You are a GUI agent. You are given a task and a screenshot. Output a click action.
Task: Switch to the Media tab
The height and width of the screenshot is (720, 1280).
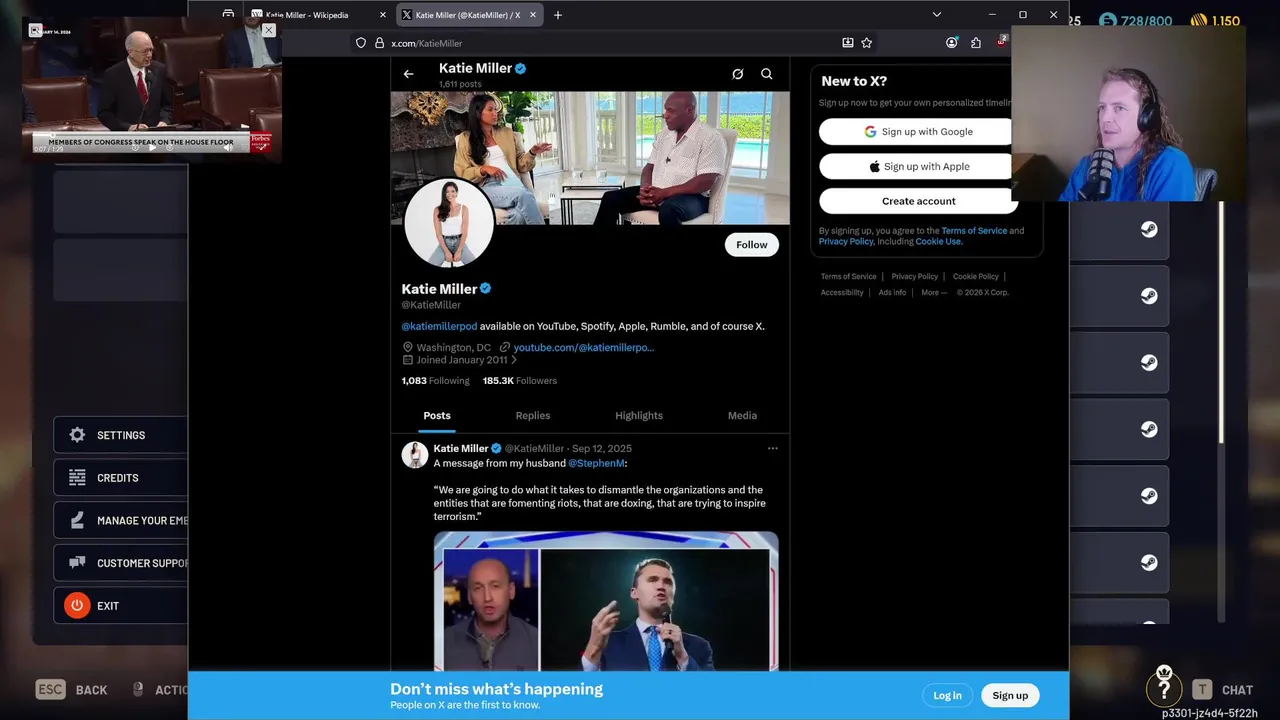pos(742,416)
